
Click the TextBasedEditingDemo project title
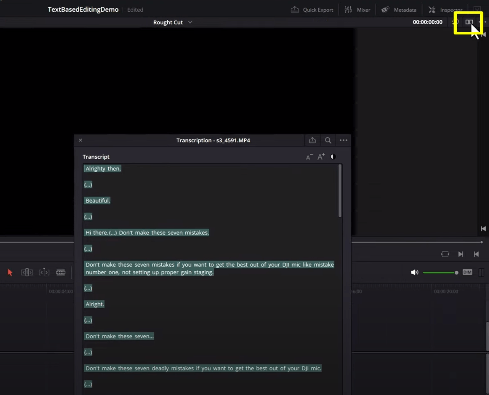pos(83,10)
